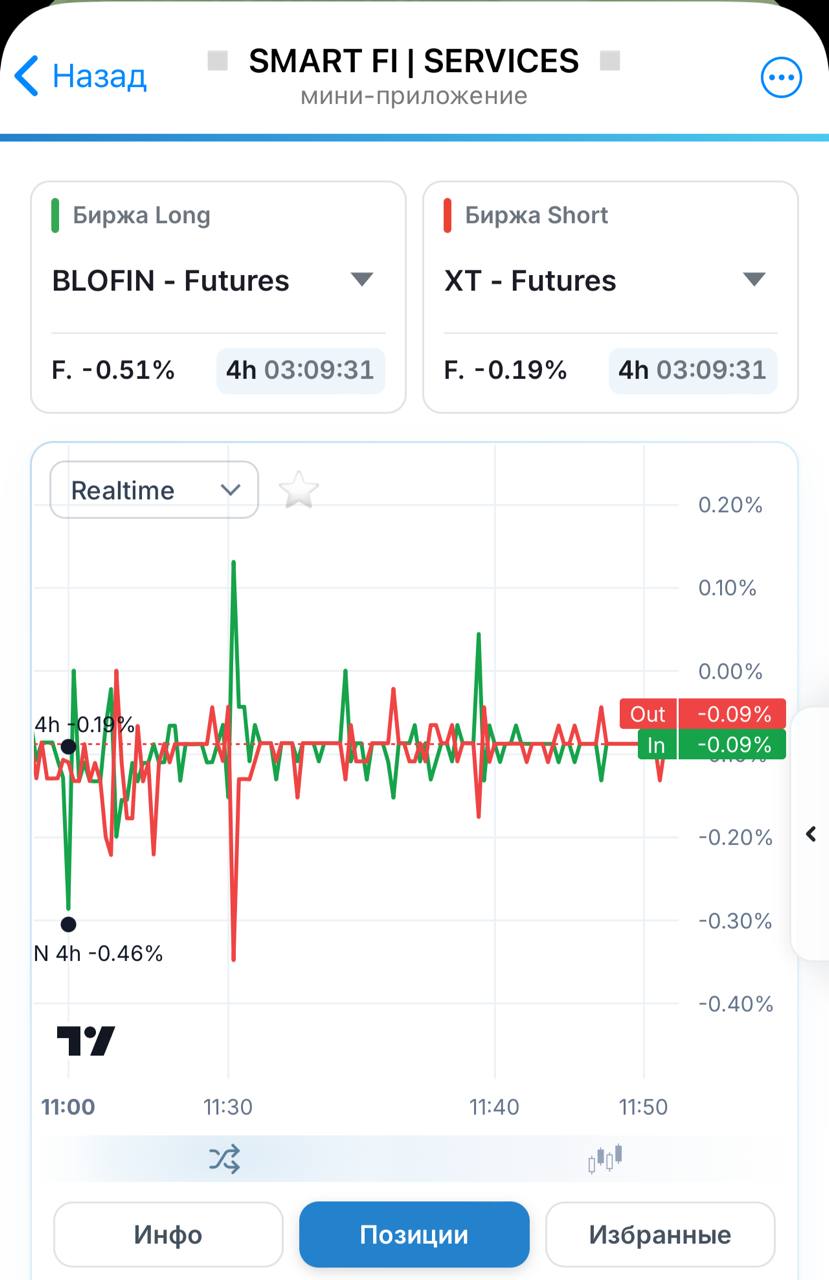Screen dimensions: 829x1280
Task: Toggle the favorite star icon
Action: tap(298, 490)
